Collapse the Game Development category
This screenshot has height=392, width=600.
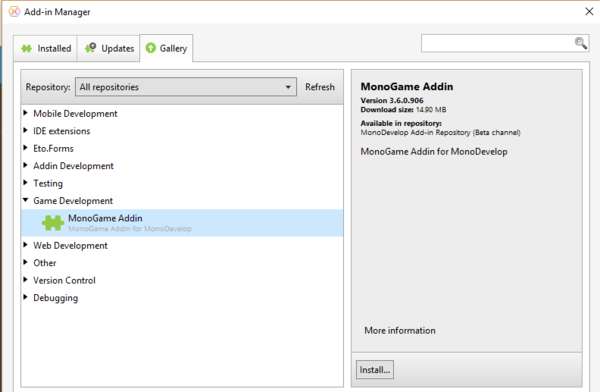click(25, 200)
